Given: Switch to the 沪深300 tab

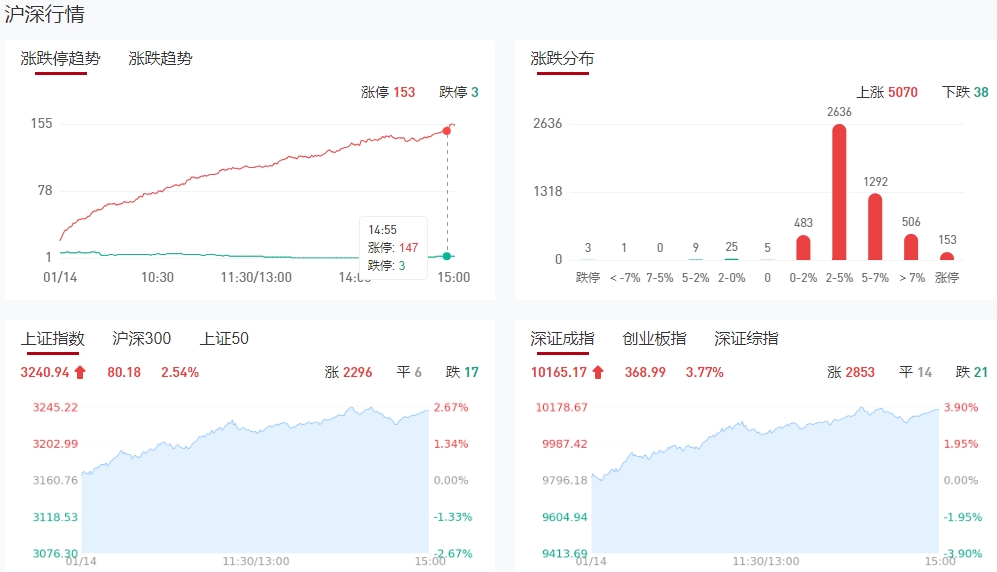Looking at the screenshot, I should [141, 338].
